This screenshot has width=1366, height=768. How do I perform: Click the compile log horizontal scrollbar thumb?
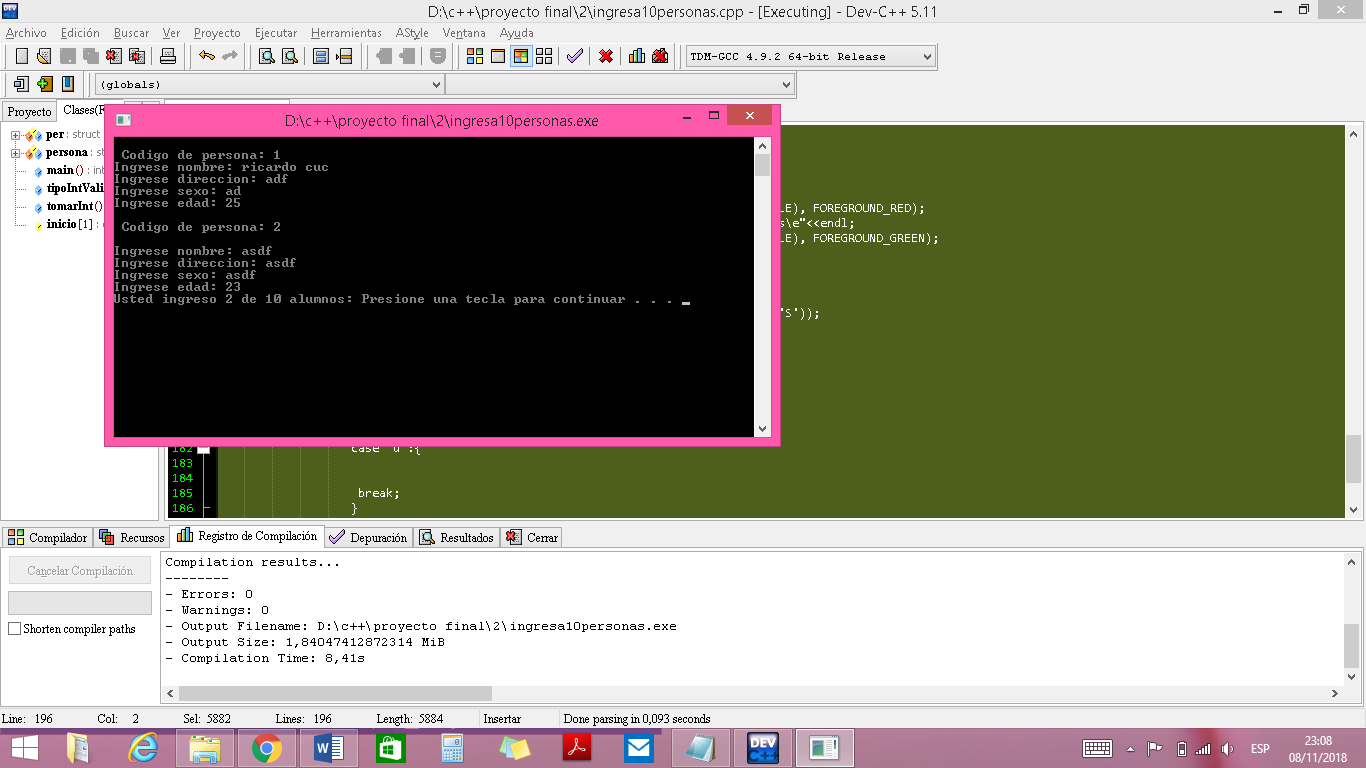pyautogui.click(x=335, y=693)
